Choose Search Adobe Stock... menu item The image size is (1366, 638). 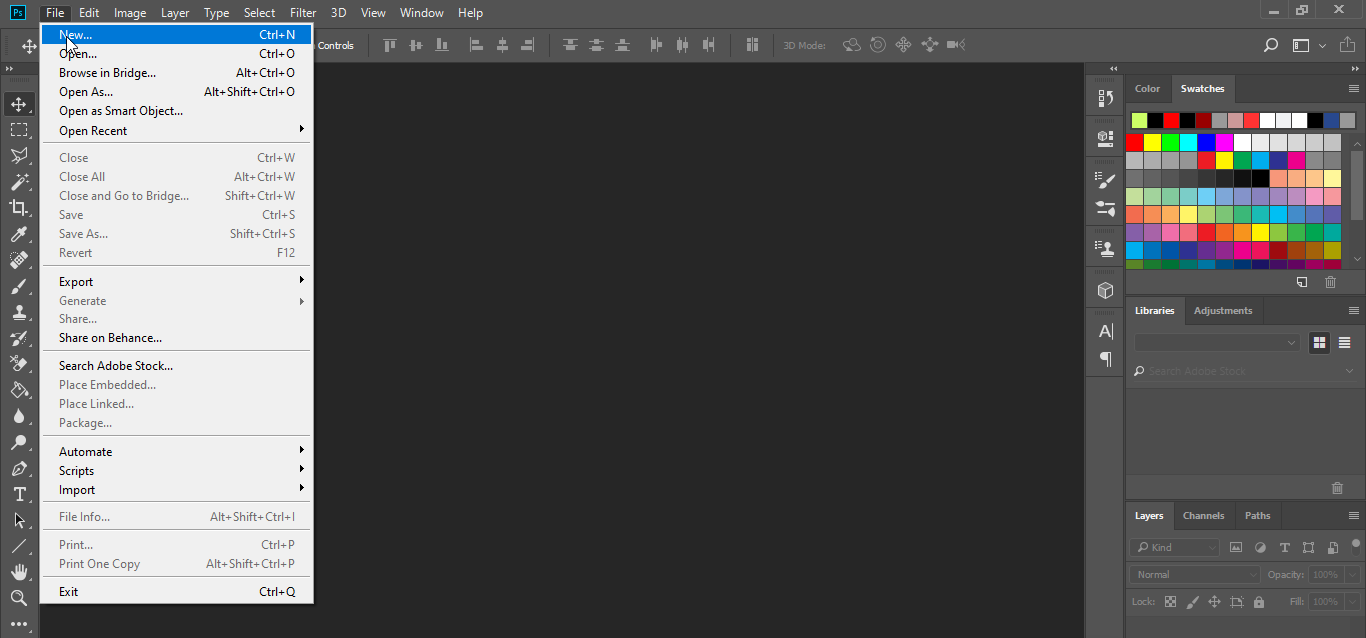tap(176, 366)
